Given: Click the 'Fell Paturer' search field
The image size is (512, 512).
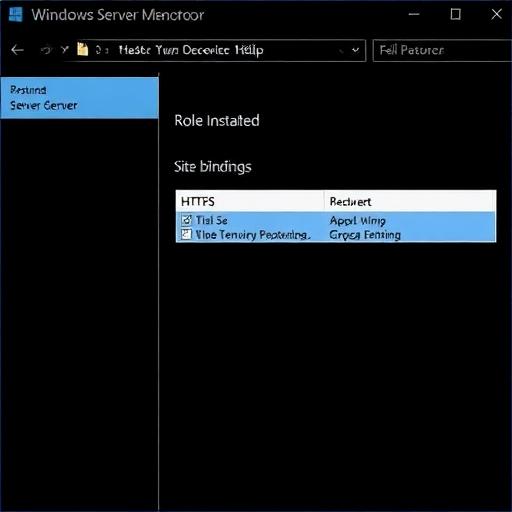Looking at the screenshot, I should 442,50.
